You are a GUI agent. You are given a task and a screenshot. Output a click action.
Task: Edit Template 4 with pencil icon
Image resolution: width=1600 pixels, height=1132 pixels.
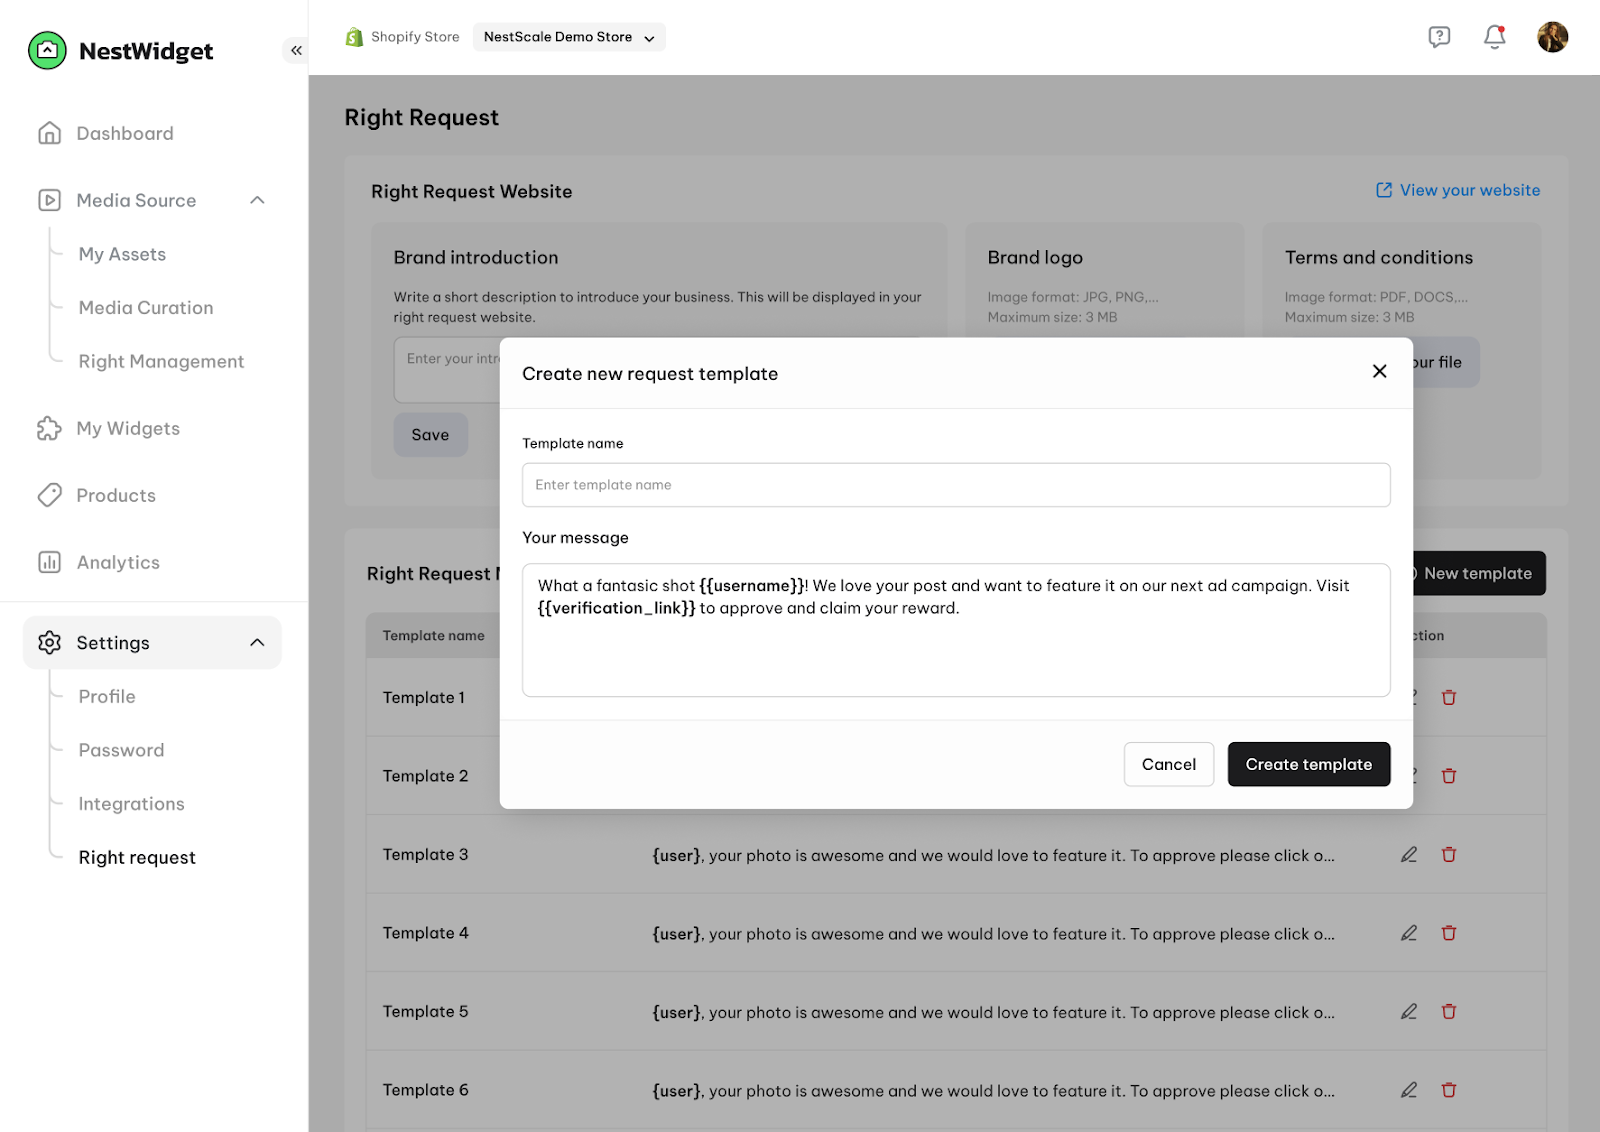(x=1409, y=933)
